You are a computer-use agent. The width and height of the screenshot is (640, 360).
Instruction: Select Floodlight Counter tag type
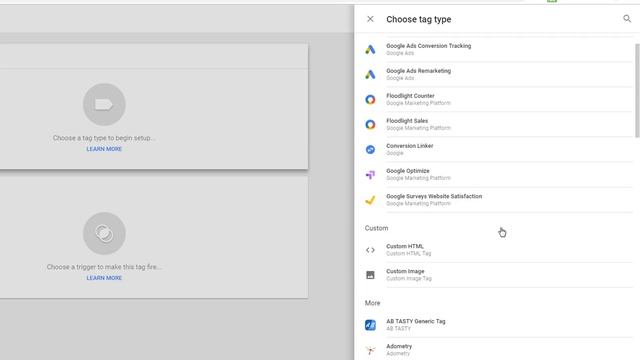(498, 99)
